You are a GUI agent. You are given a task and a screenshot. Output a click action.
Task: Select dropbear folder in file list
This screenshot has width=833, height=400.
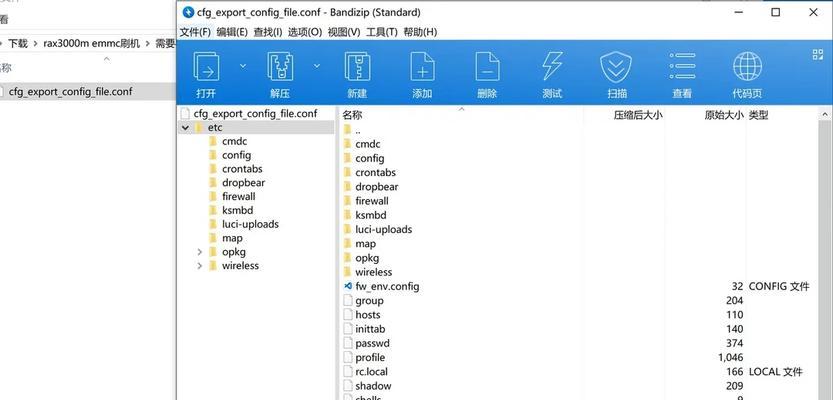pos(377,187)
